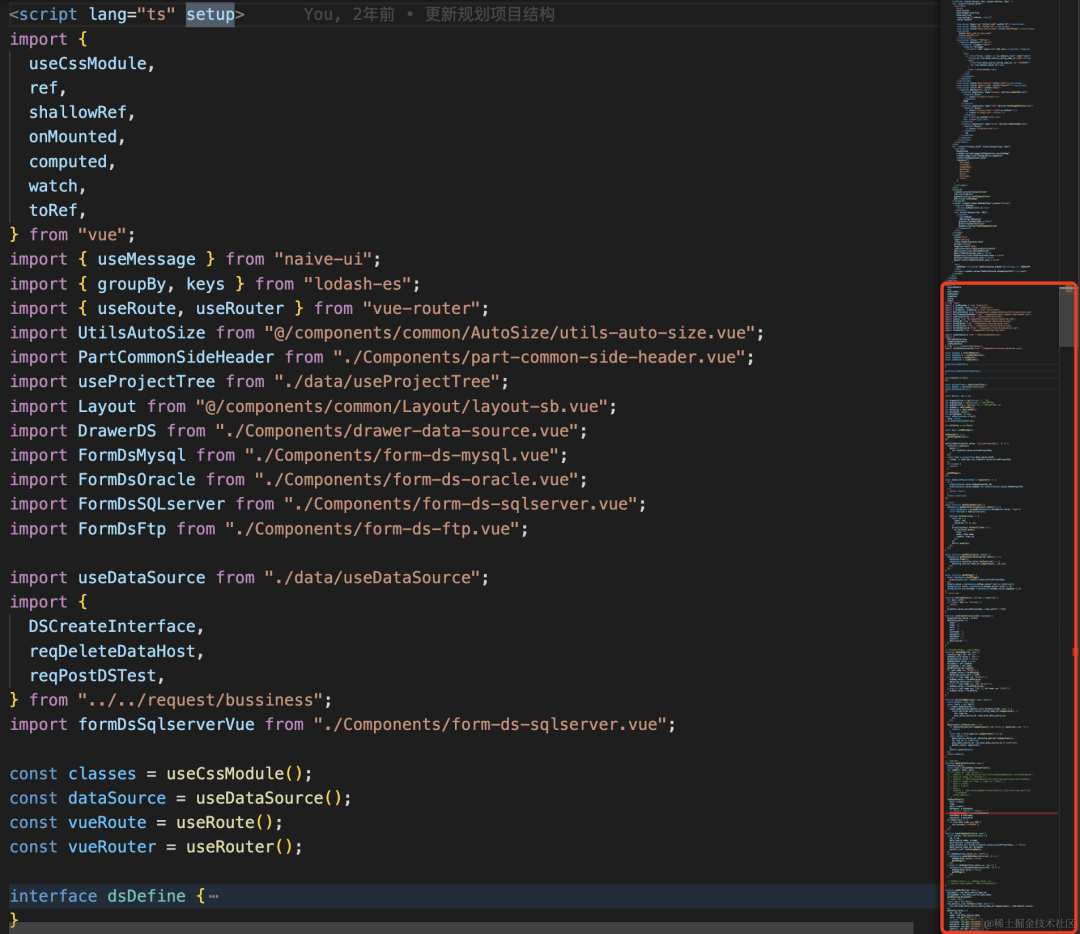The image size is (1080, 934).
Task: Click the "vue-router" module string
Action: pos(422,308)
